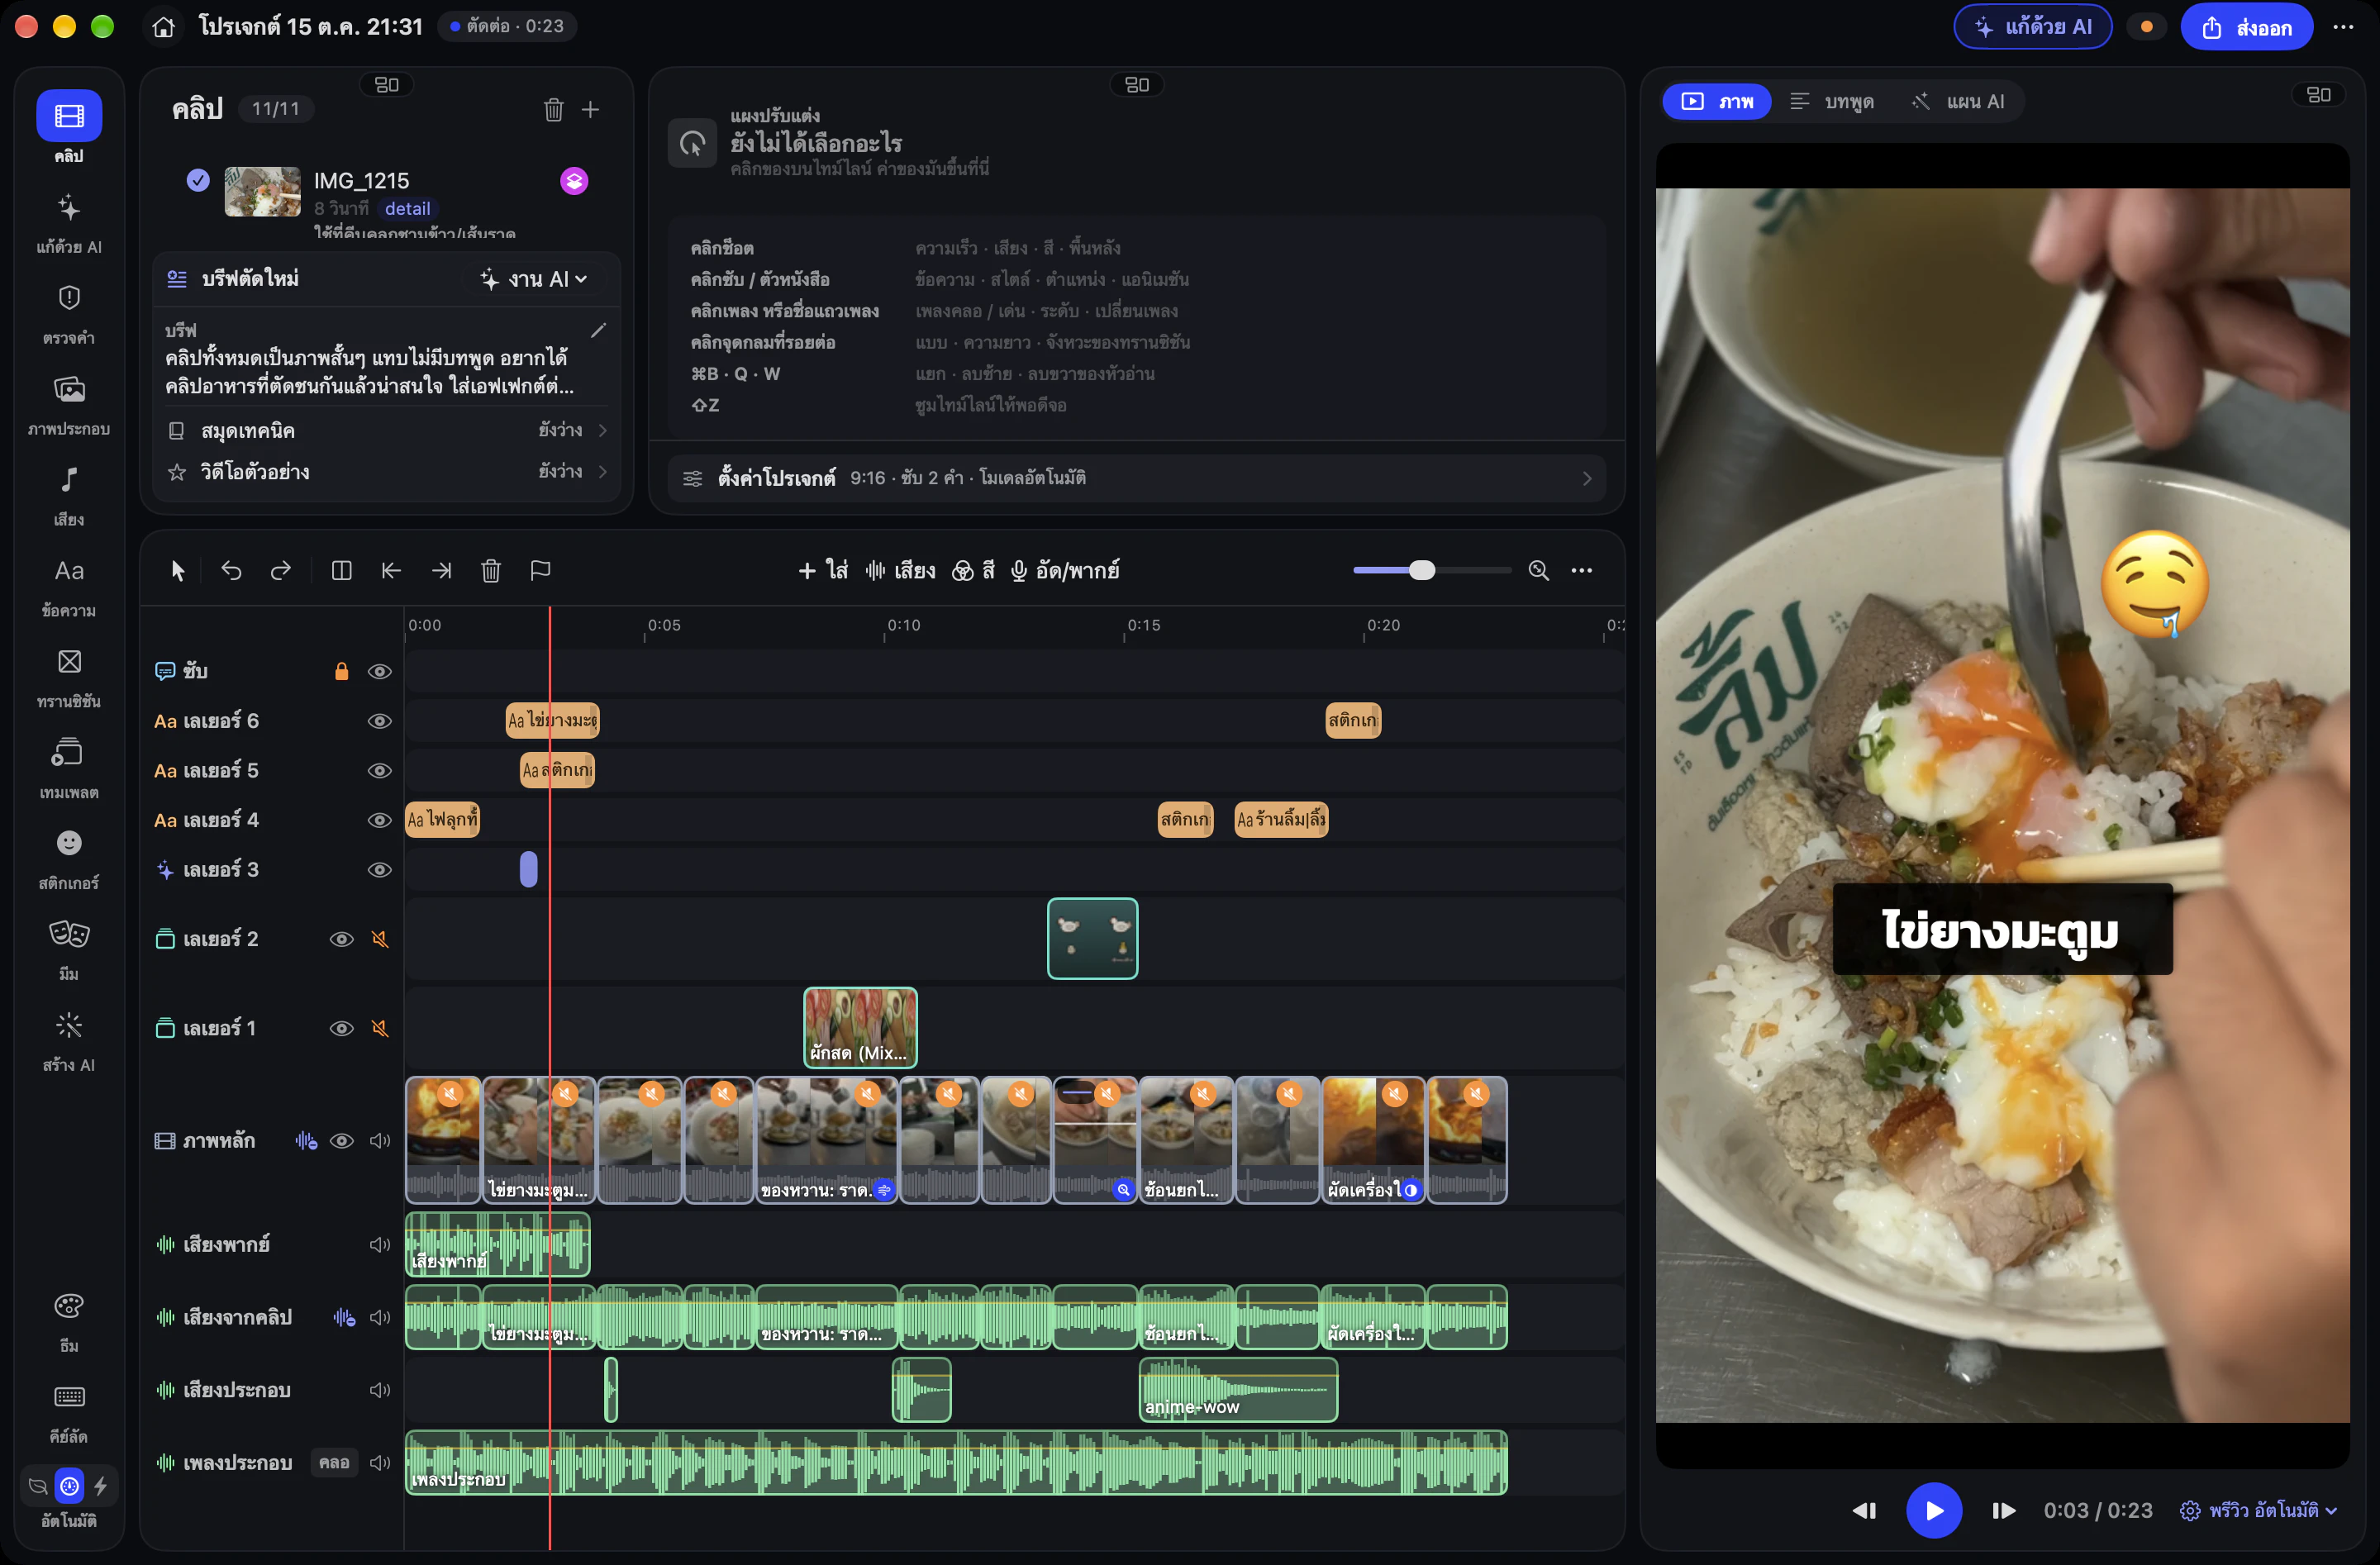Expand the สมุดเทคนิค row

[x=387, y=430]
